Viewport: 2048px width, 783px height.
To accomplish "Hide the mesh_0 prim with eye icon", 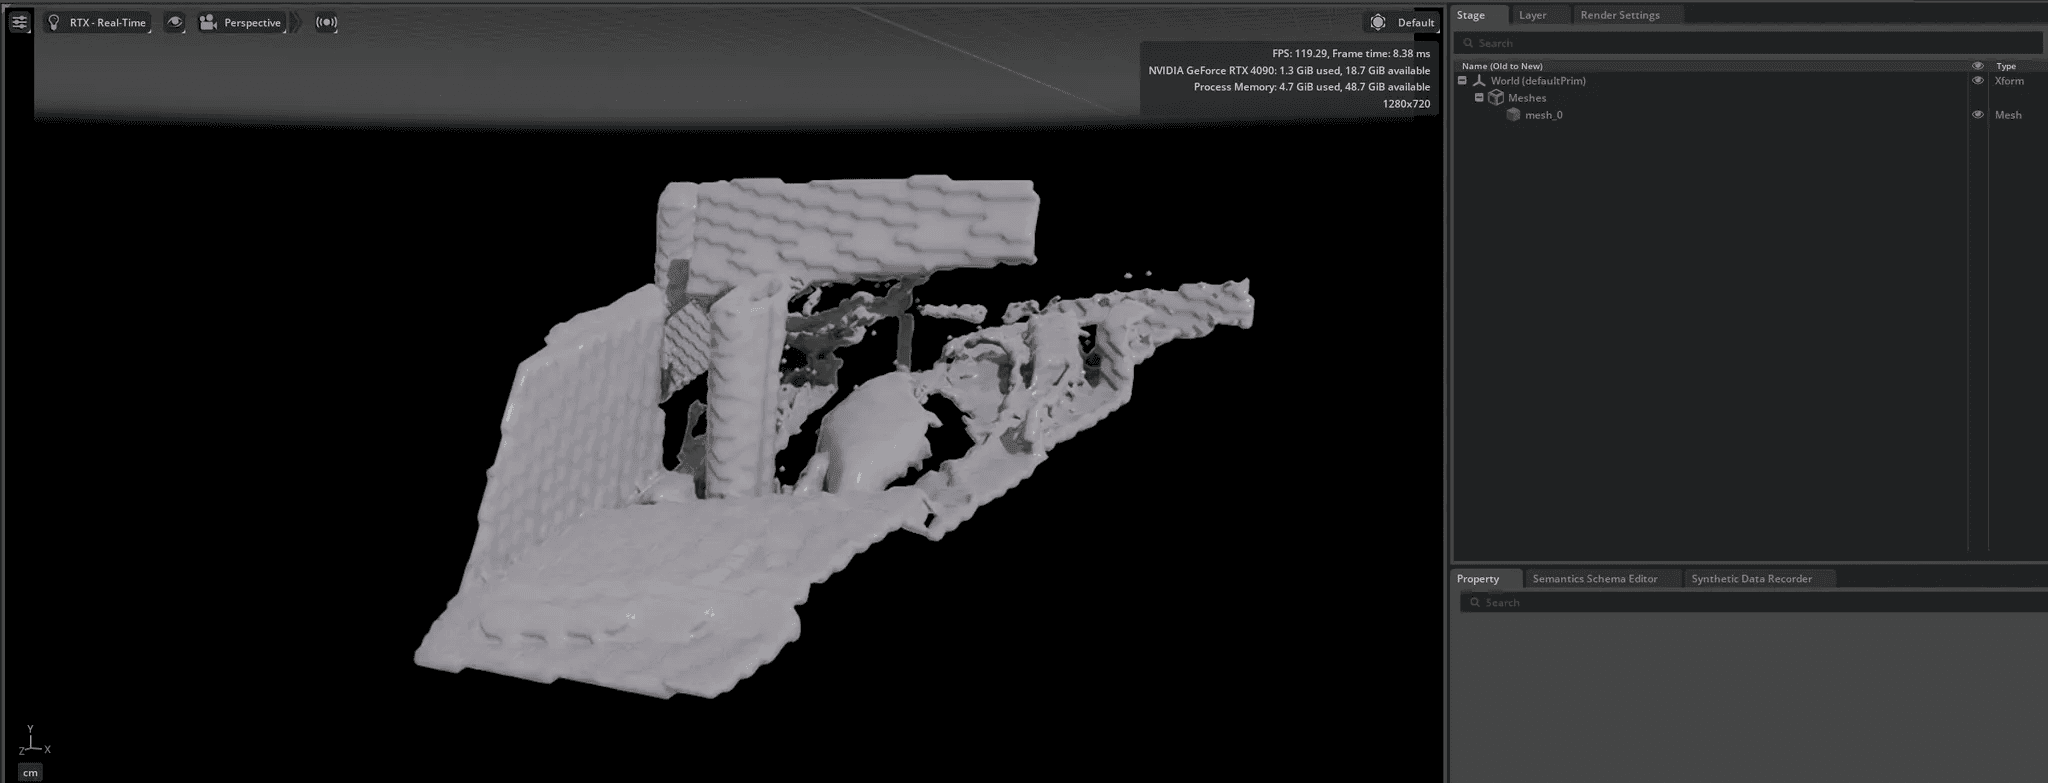I will [x=1977, y=115].
